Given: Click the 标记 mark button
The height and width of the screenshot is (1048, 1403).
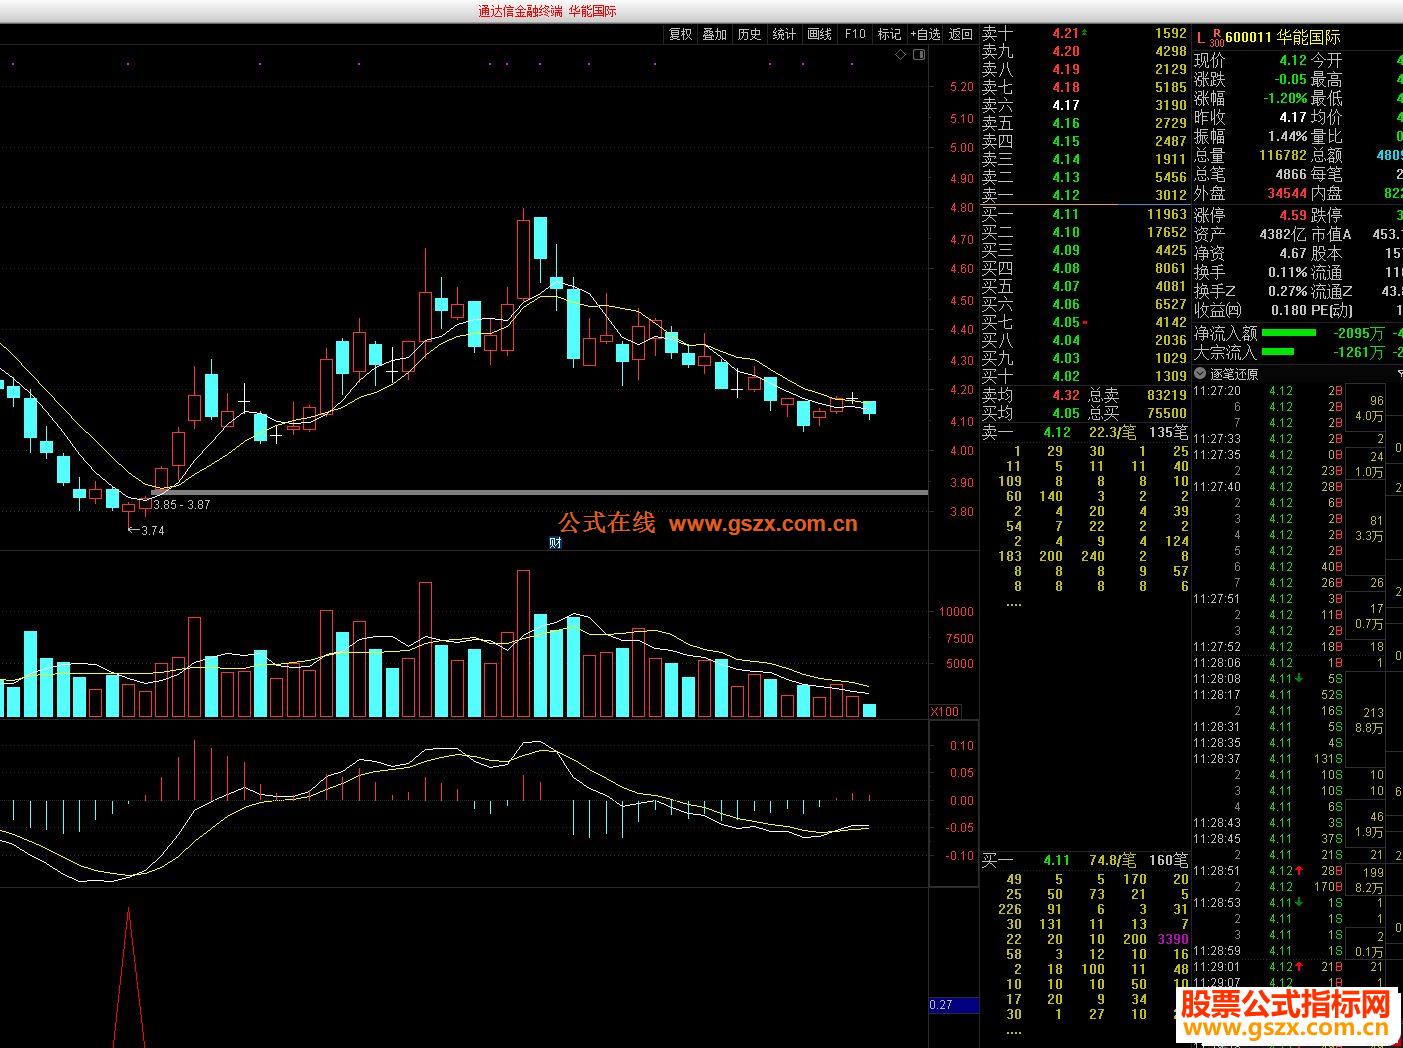Looking at the screenshot, I should (x=890, y=34).
